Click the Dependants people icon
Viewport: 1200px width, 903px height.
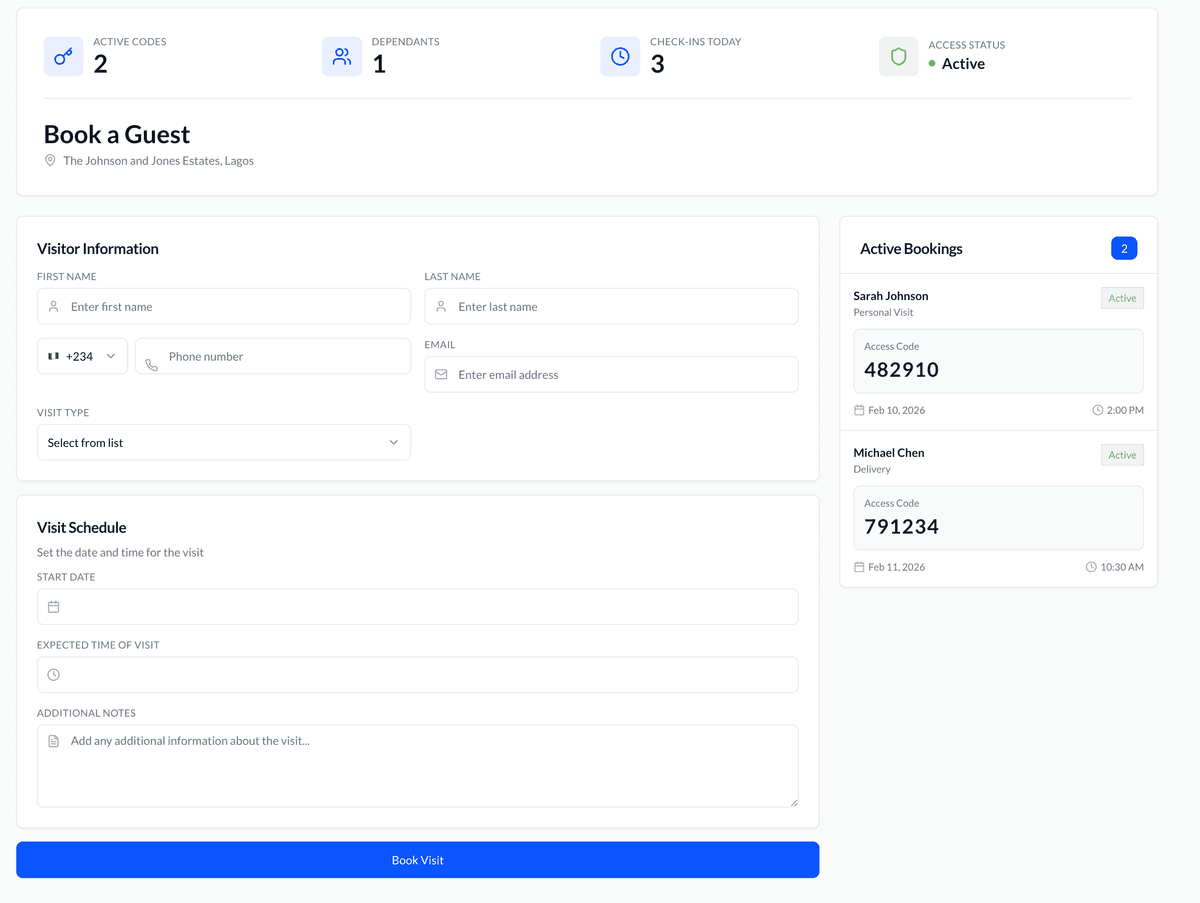[342, 56]
